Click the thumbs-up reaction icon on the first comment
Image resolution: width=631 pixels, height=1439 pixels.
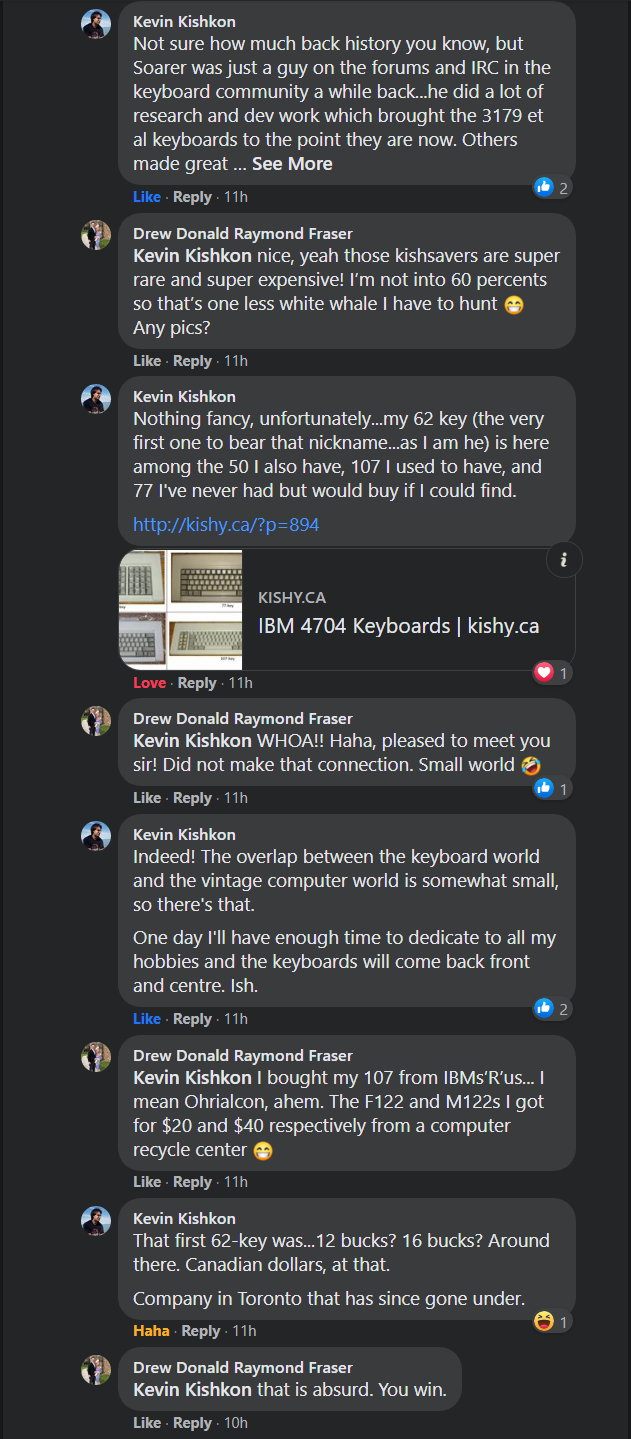tap(544, 186)
